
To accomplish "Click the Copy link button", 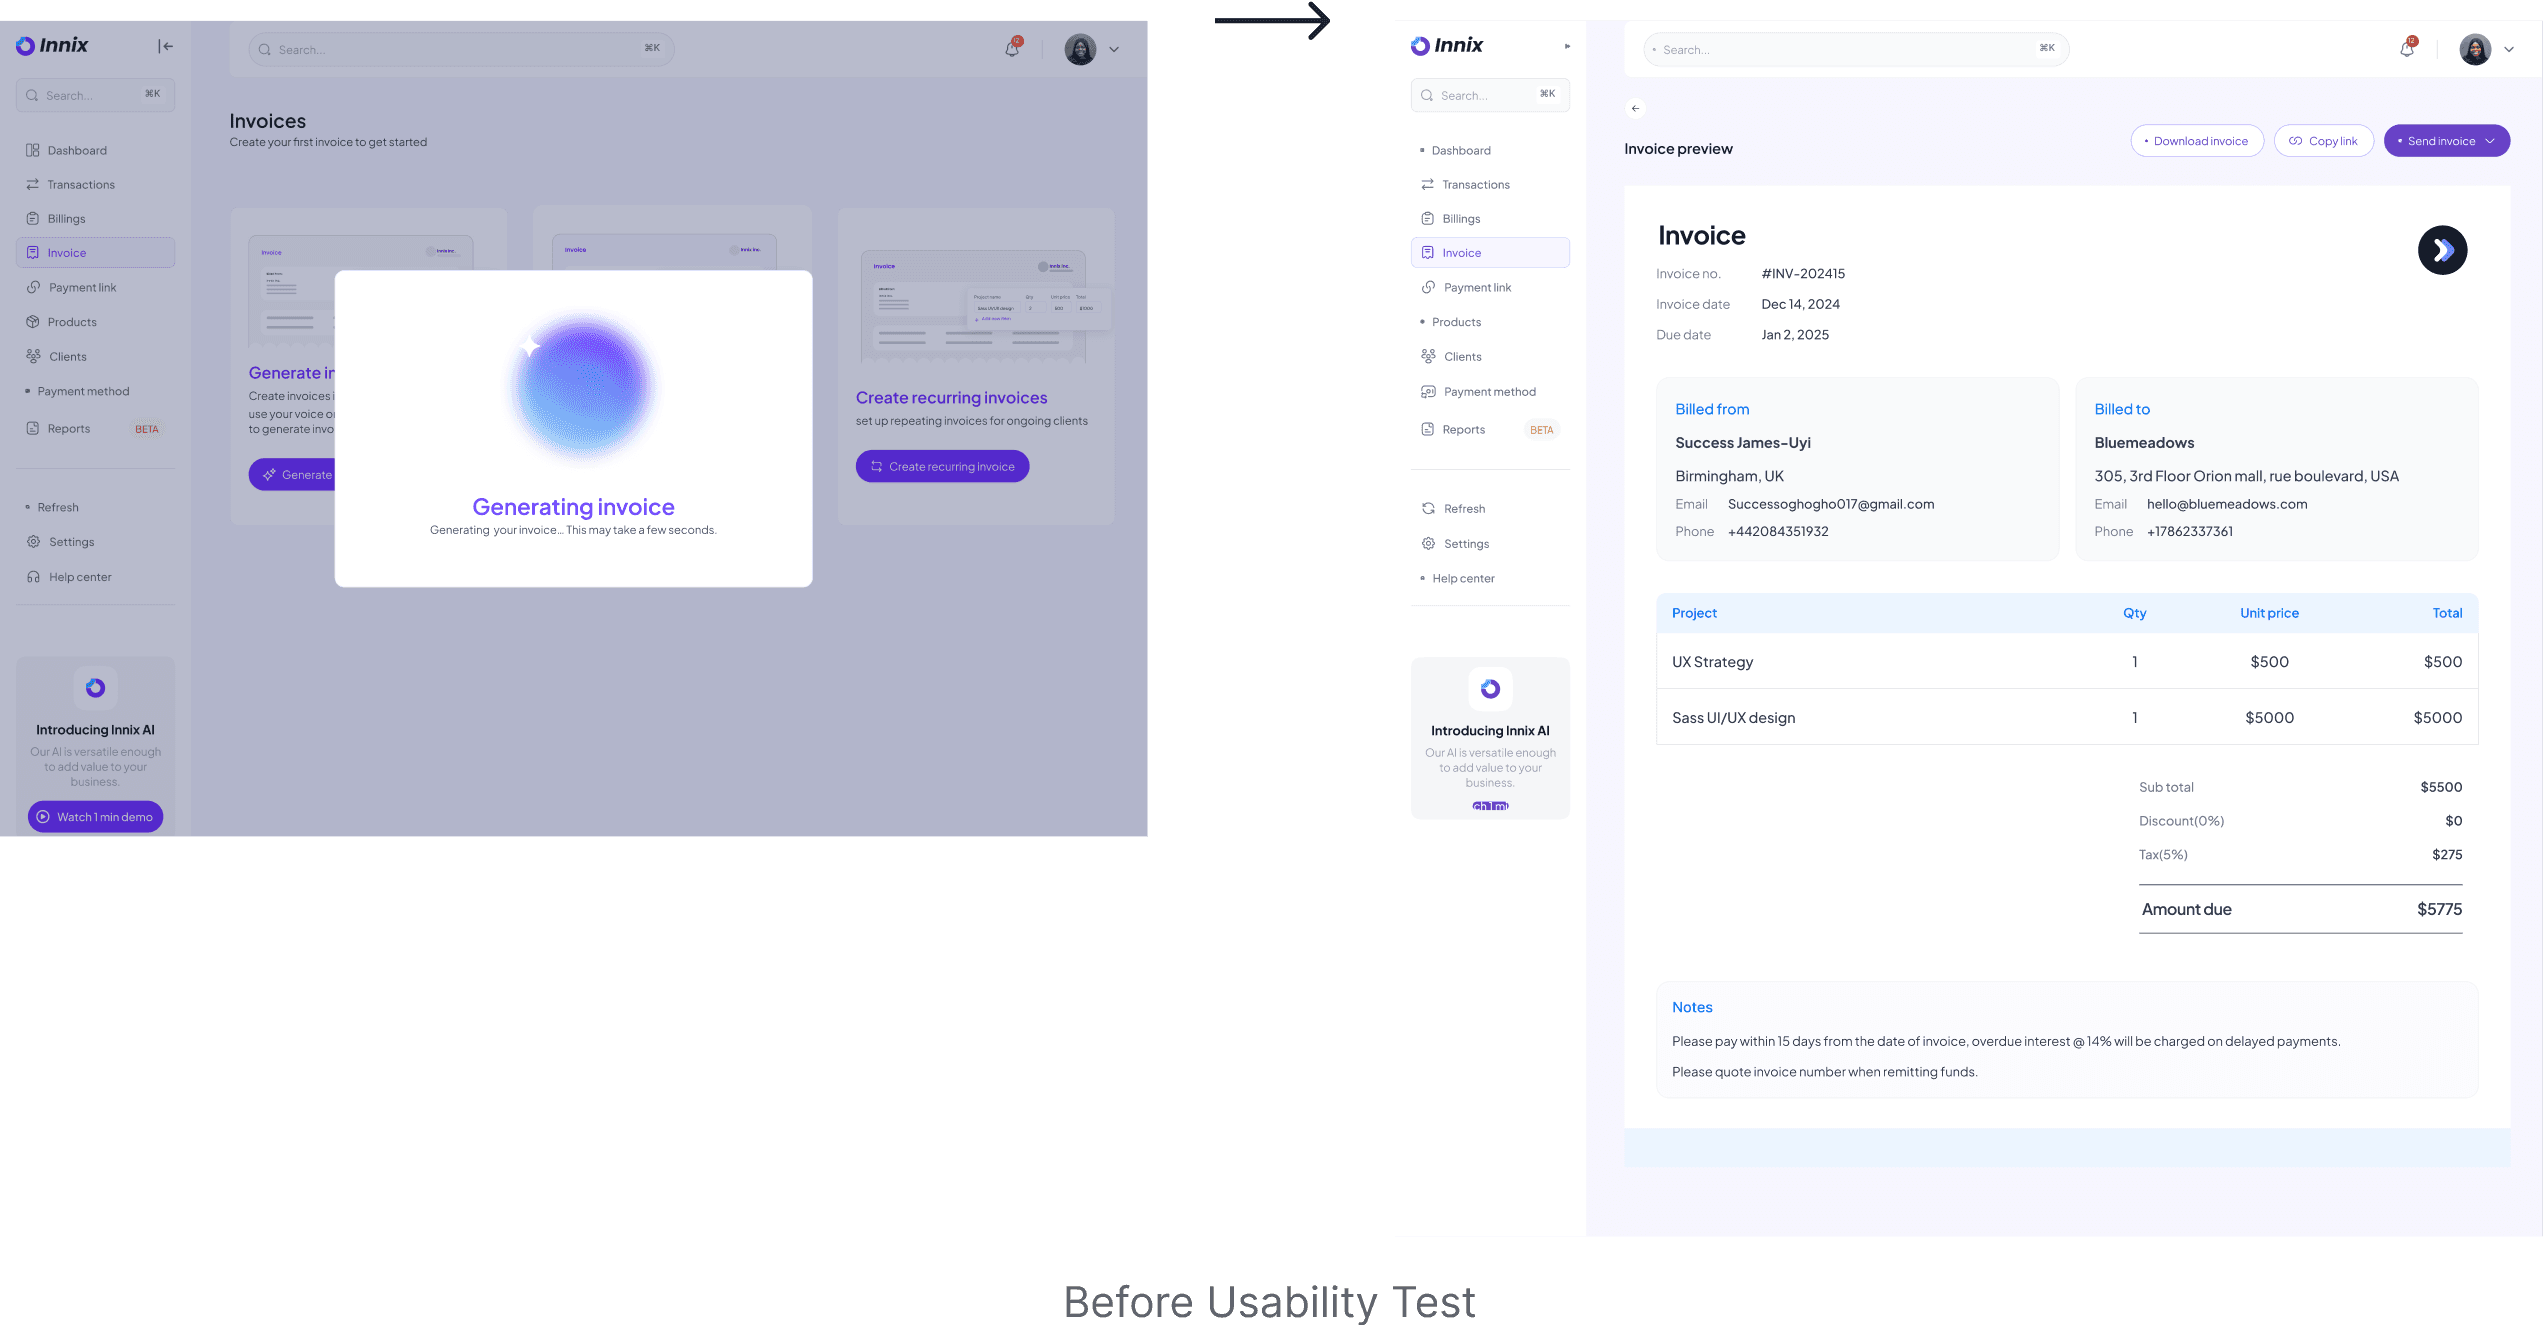I will tap(2322, 141).
